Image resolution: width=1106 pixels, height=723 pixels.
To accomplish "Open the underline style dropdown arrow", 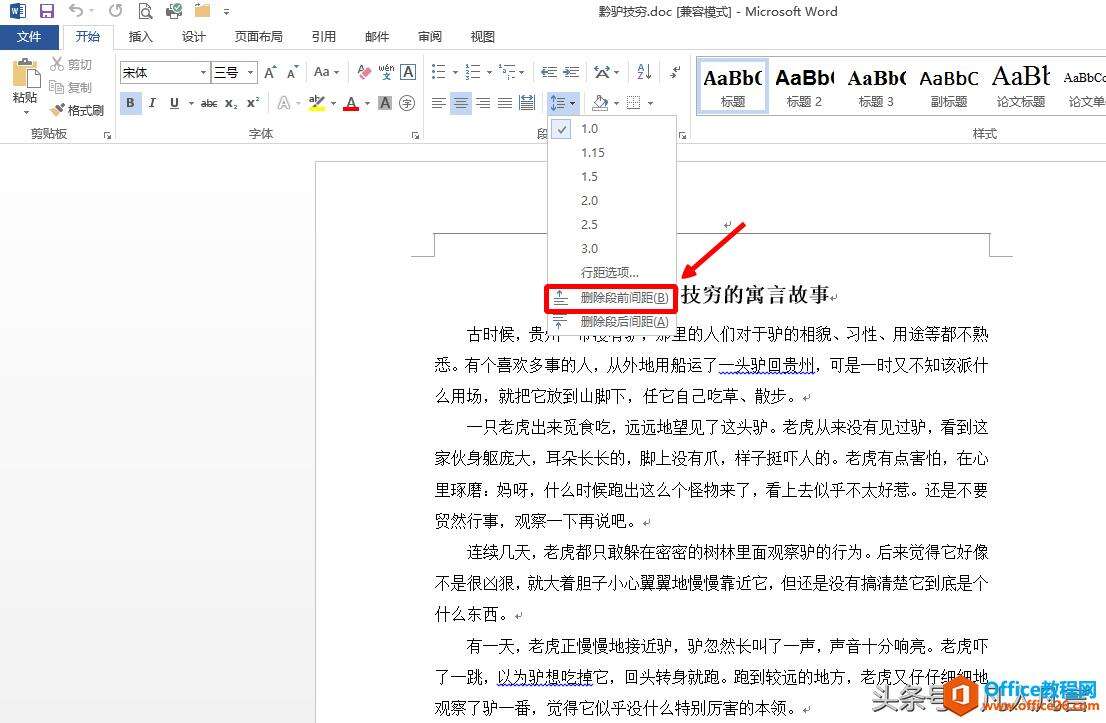I will pyautogui.click(x=190, y=104).
